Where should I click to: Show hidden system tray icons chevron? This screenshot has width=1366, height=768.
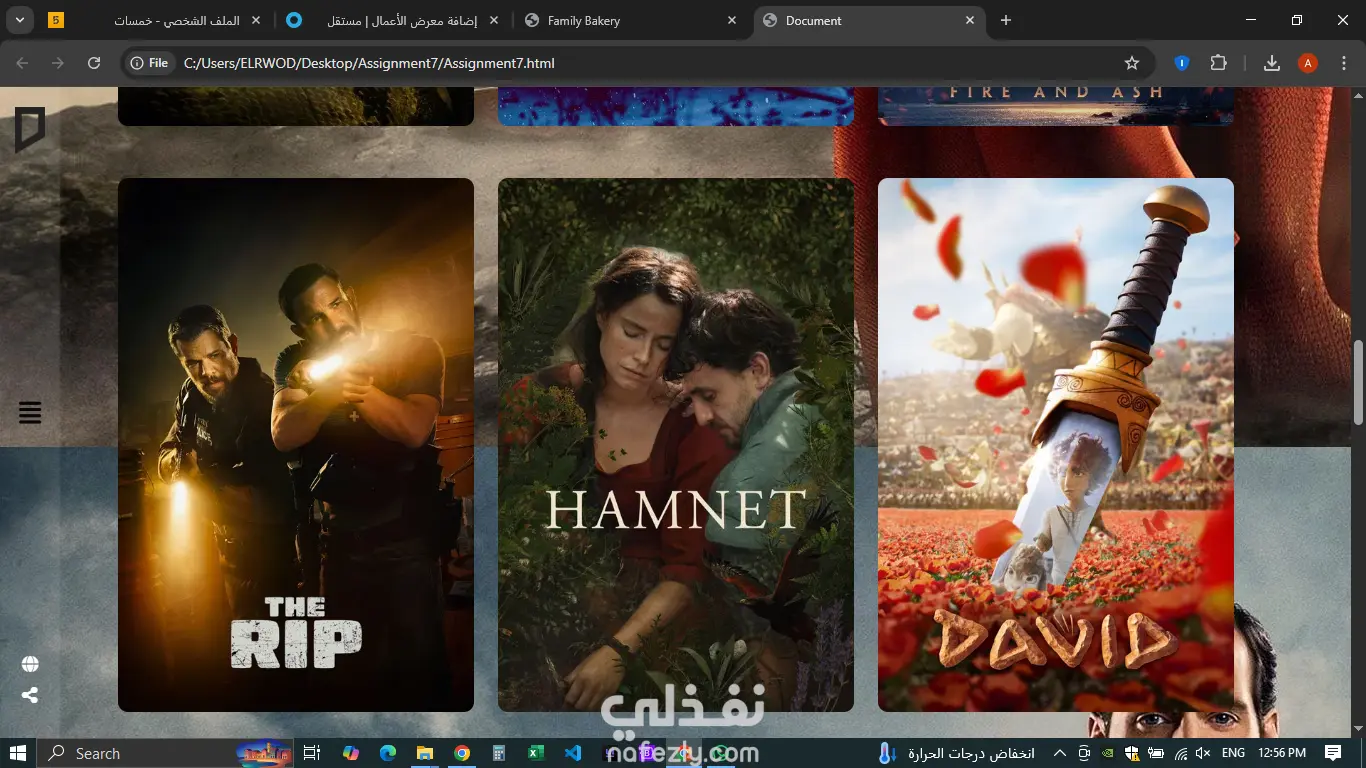pyautogui.click(x=1060, y=753)
